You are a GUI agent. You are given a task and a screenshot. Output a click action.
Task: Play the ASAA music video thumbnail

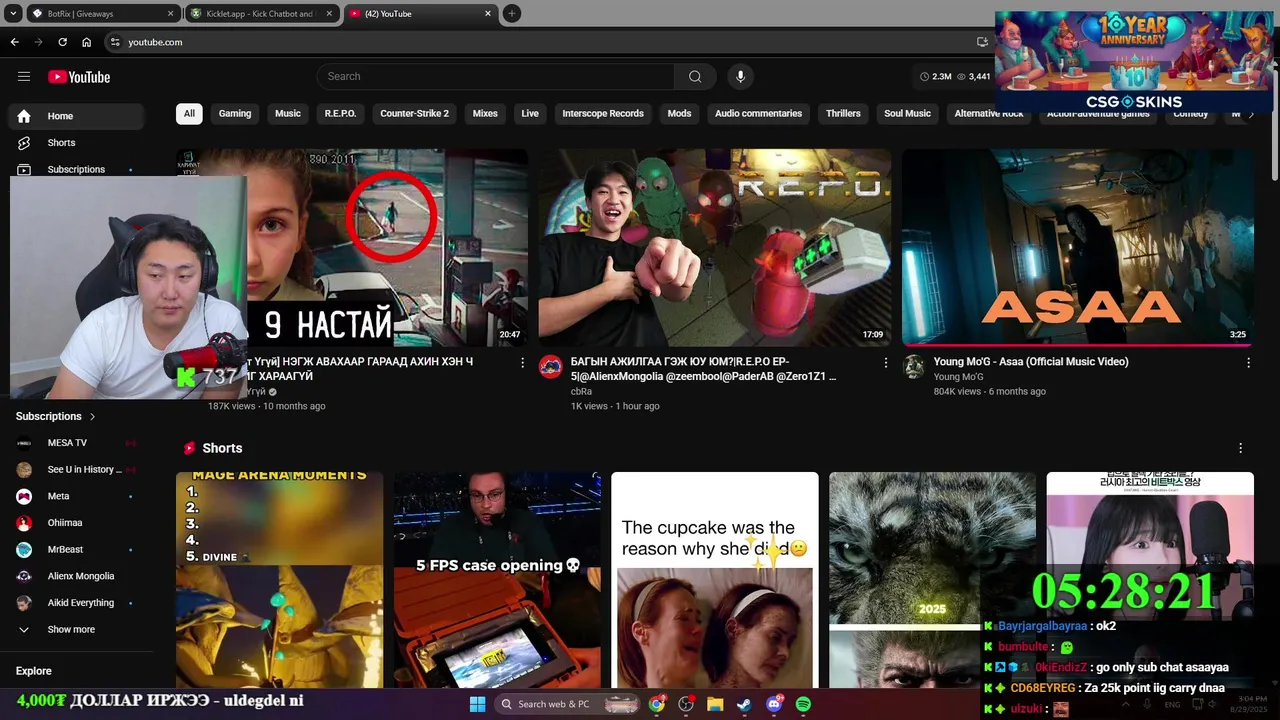(x=1078, y=248)
